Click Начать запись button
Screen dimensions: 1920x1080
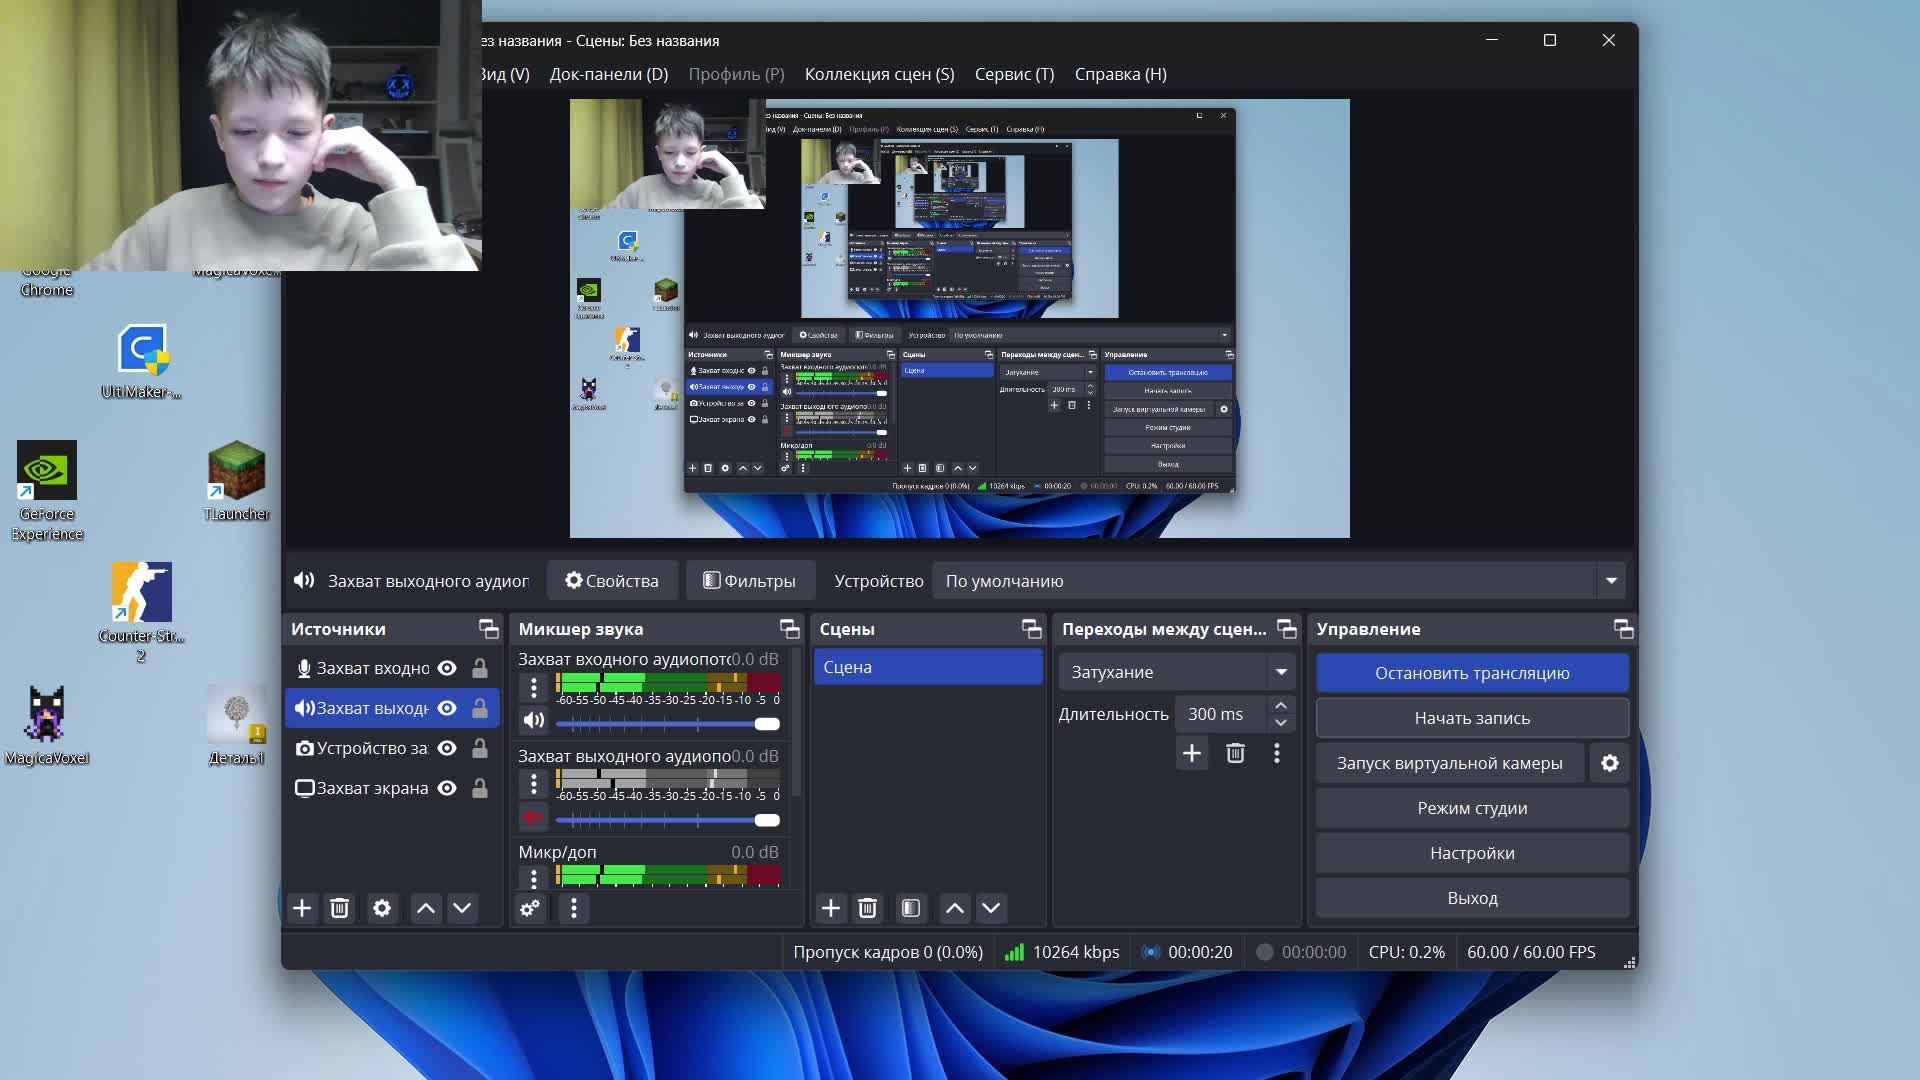pos(1472,718)
